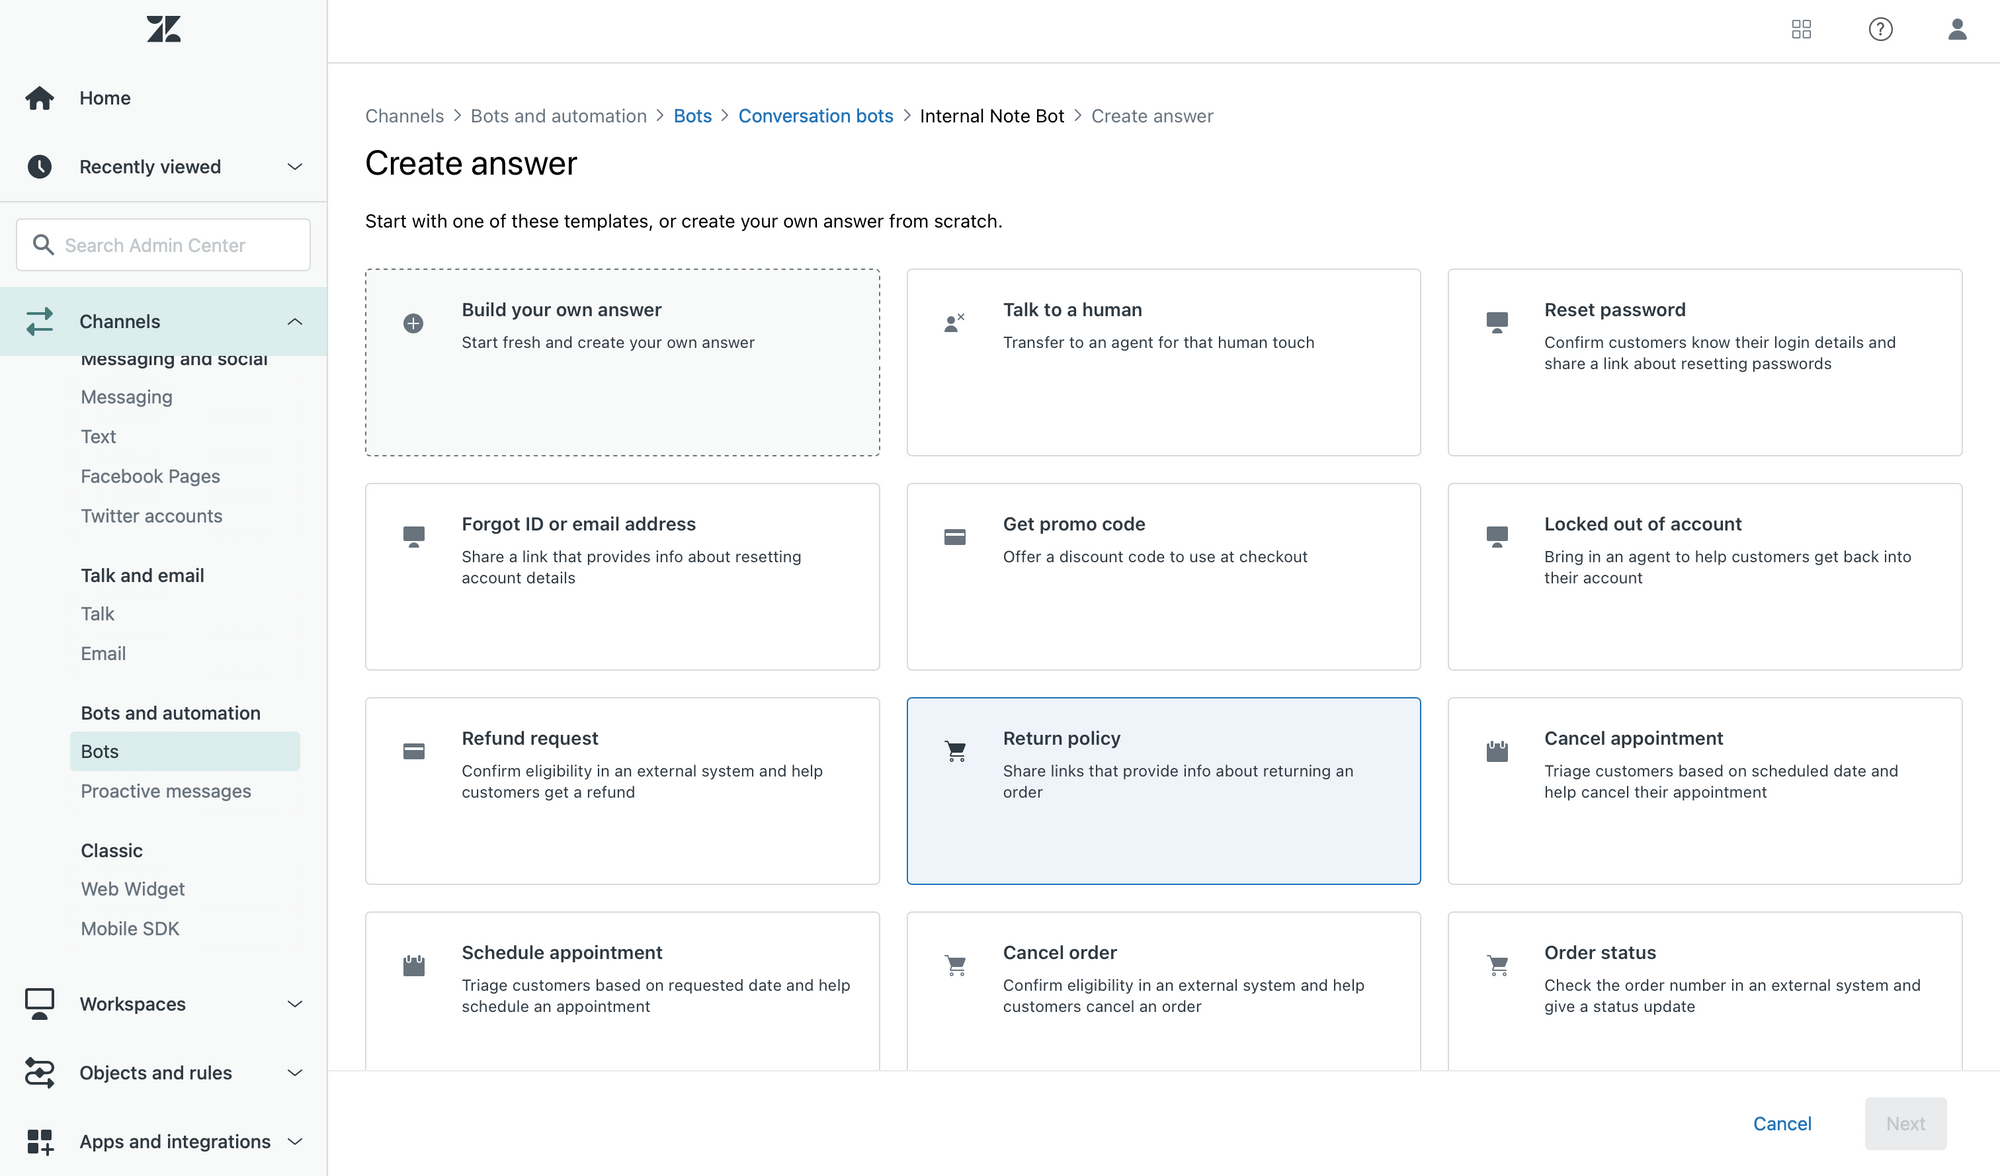Click the shopping cart icon on Cancel order
The height and width of the screenshot is (1176, 2000).
point(955,965)
